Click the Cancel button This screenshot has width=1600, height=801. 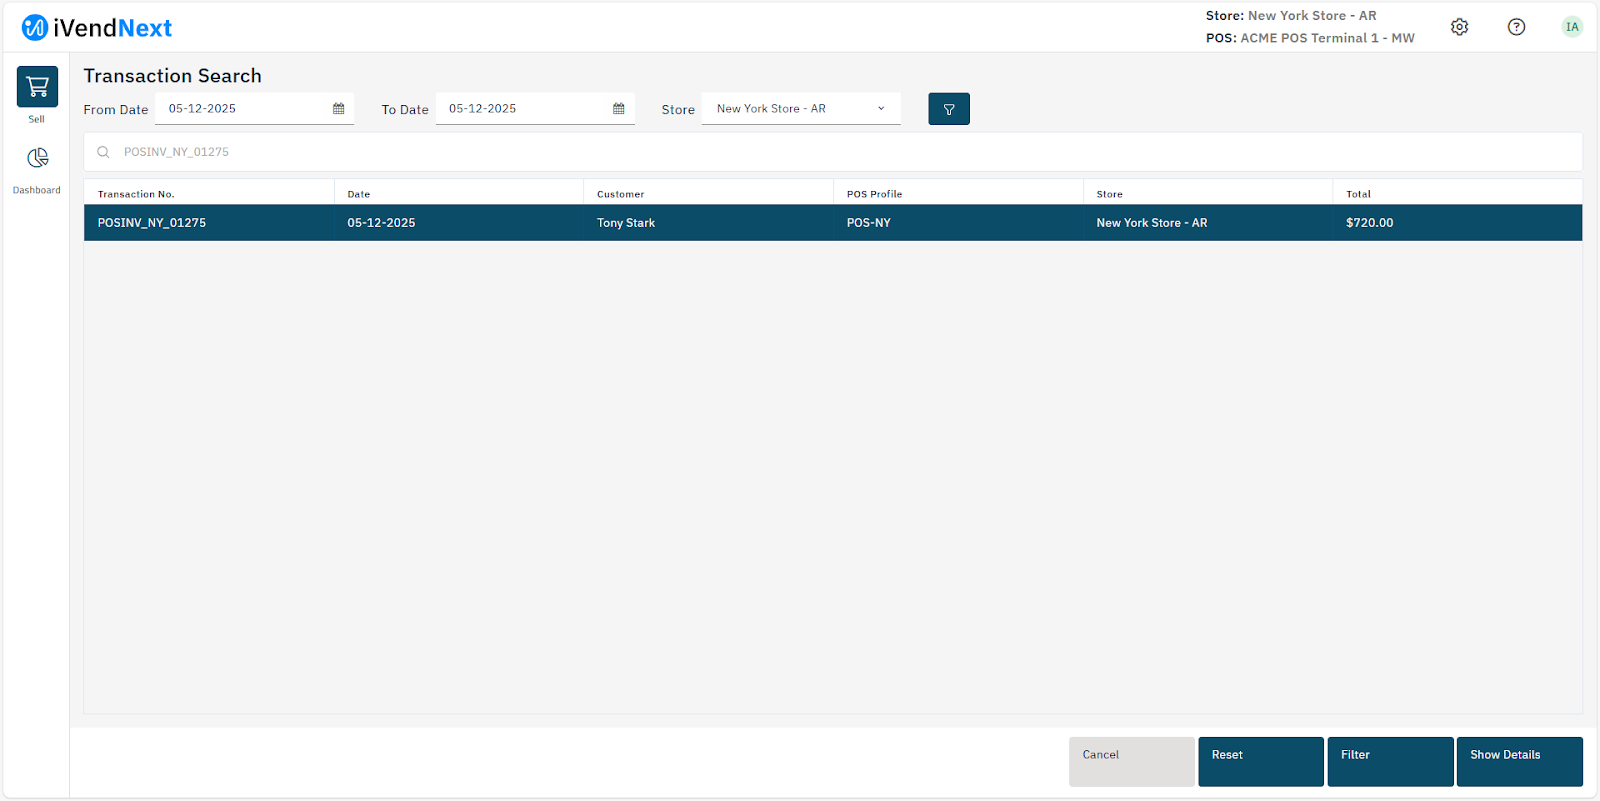point(1131,761)
